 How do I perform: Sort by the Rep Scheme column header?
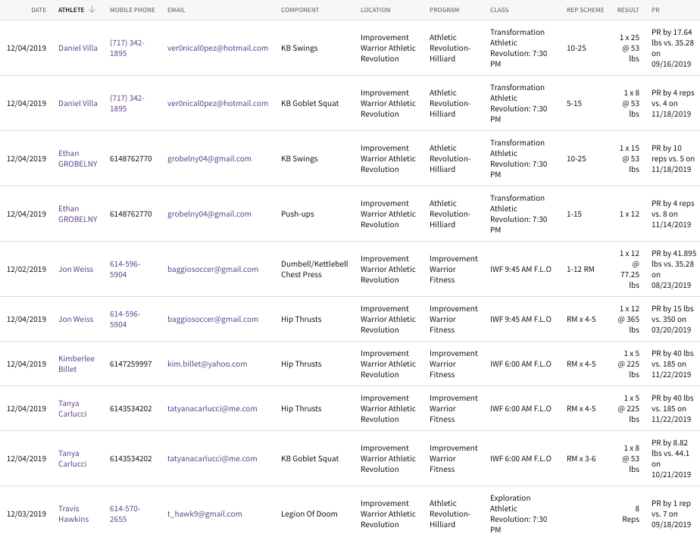(x=585, y=10)
